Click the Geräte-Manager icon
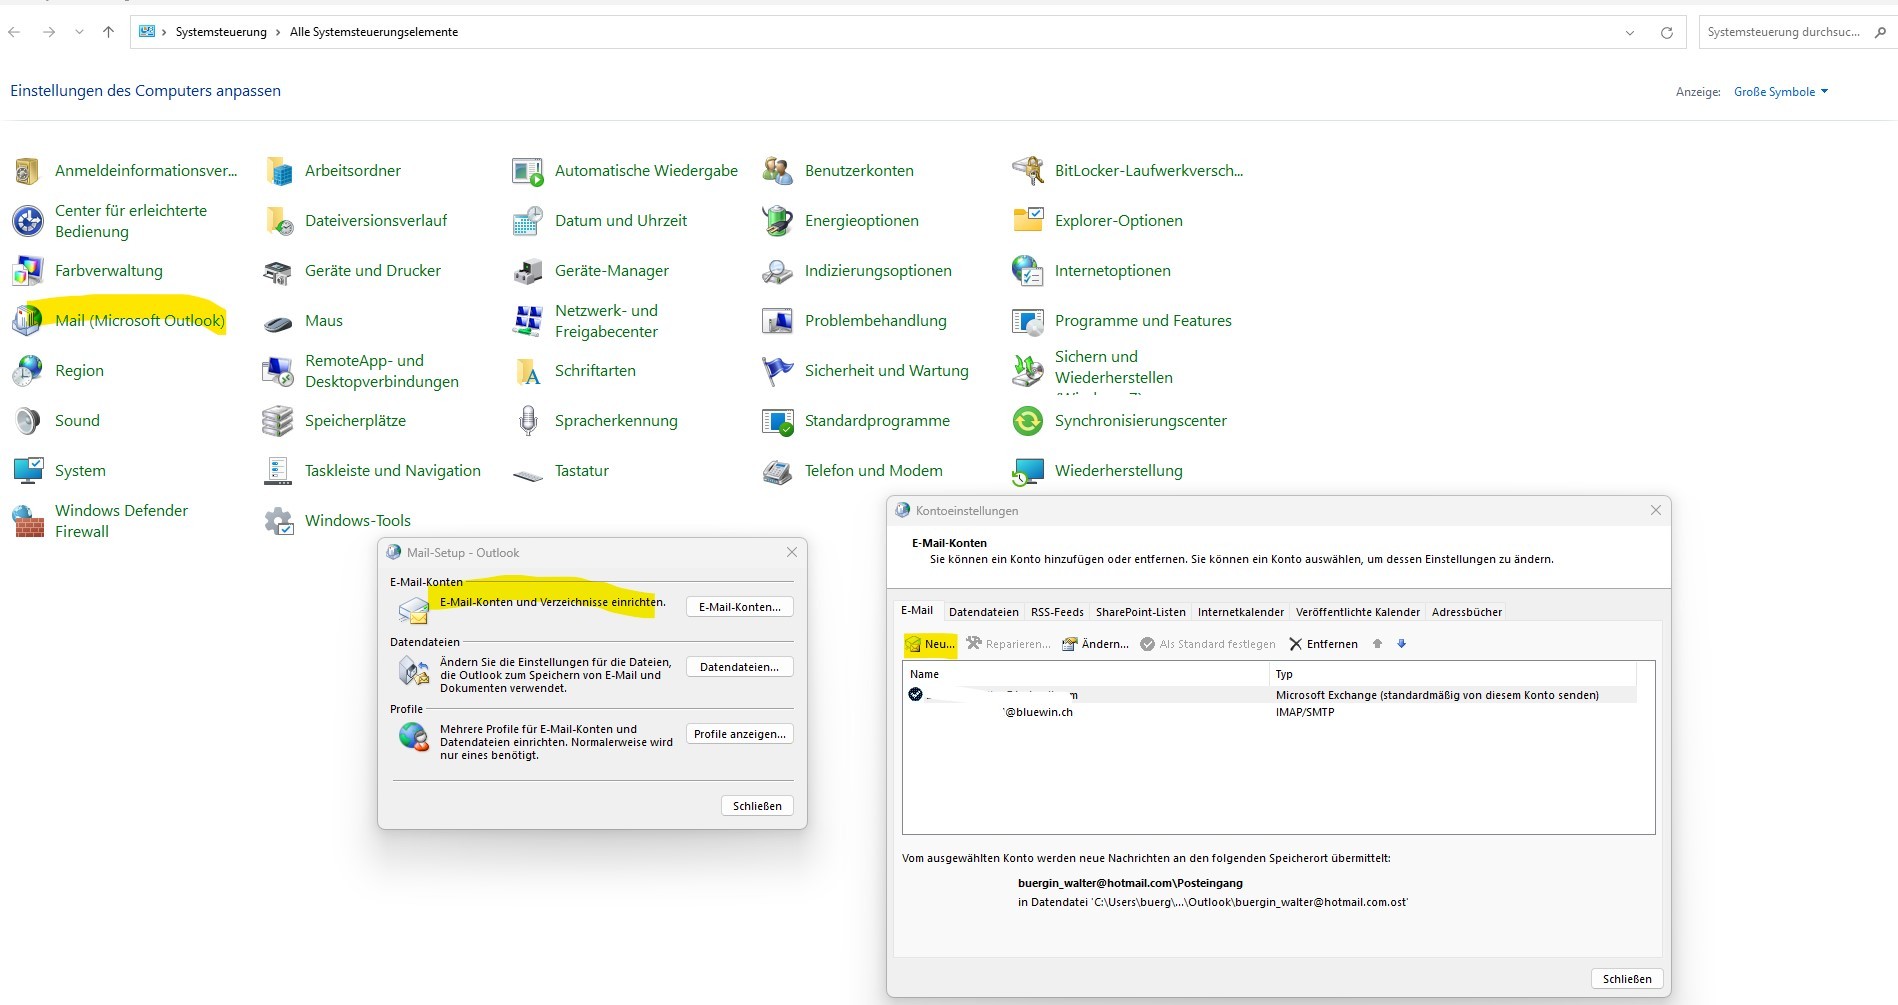This screenshot has height=1005, width=1898. pyautogui.click(x=528, y=271)
